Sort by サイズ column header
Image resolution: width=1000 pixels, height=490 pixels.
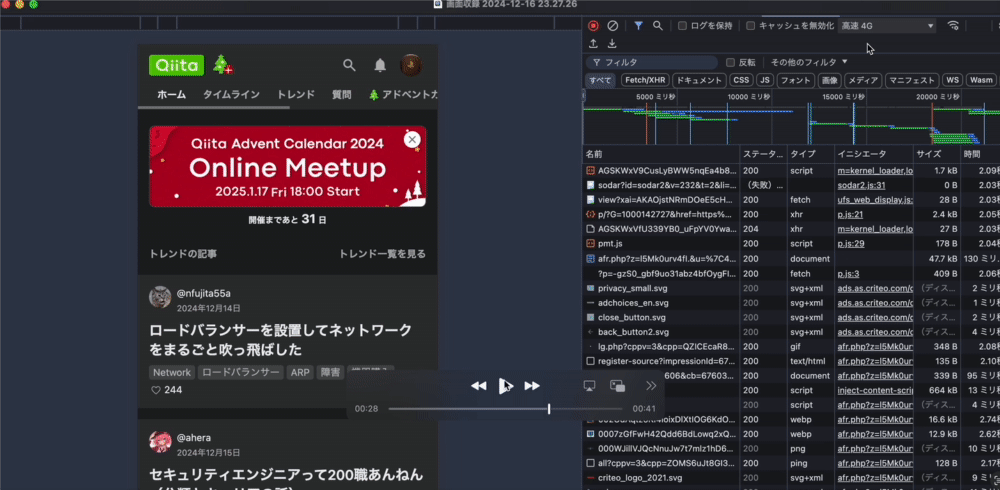tap(937, 154)
